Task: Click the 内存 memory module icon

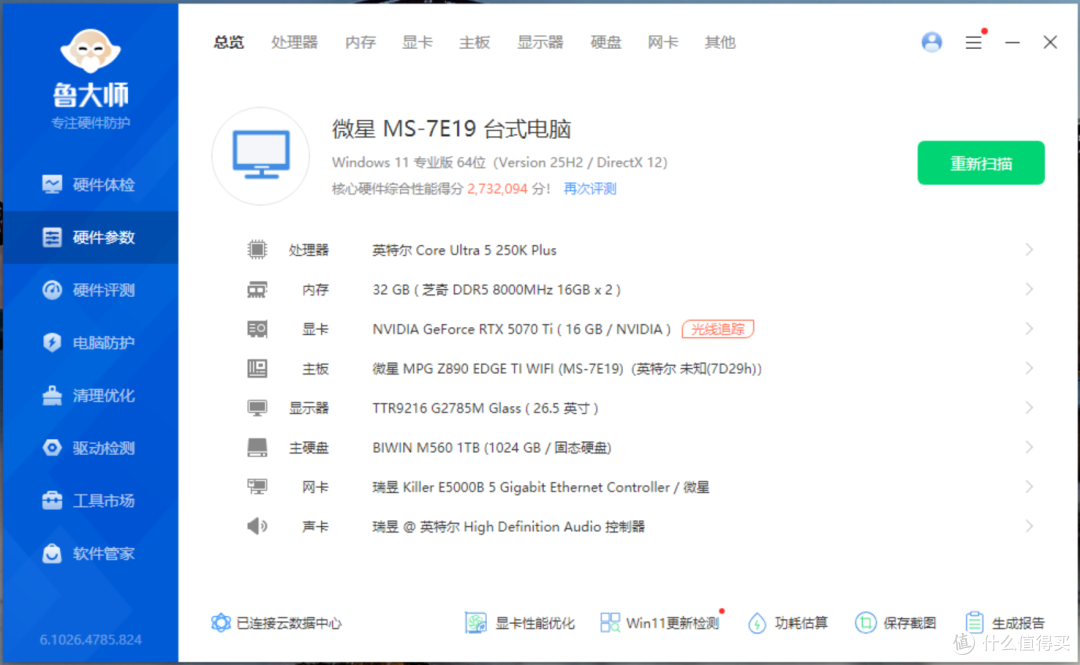Action: 257,289
